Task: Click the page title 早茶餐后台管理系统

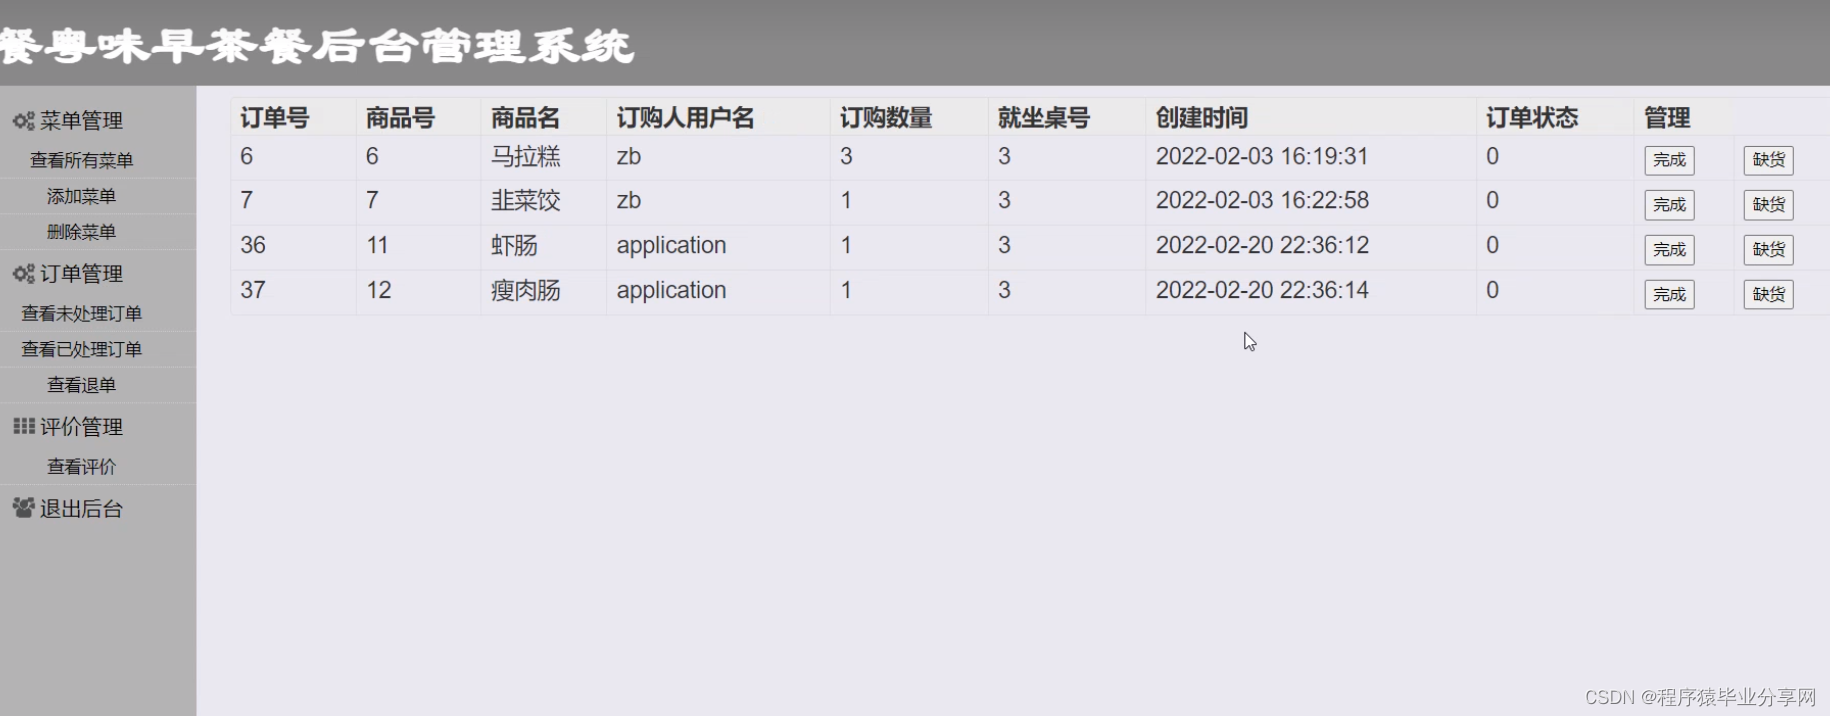Action: tap(393, 46)
